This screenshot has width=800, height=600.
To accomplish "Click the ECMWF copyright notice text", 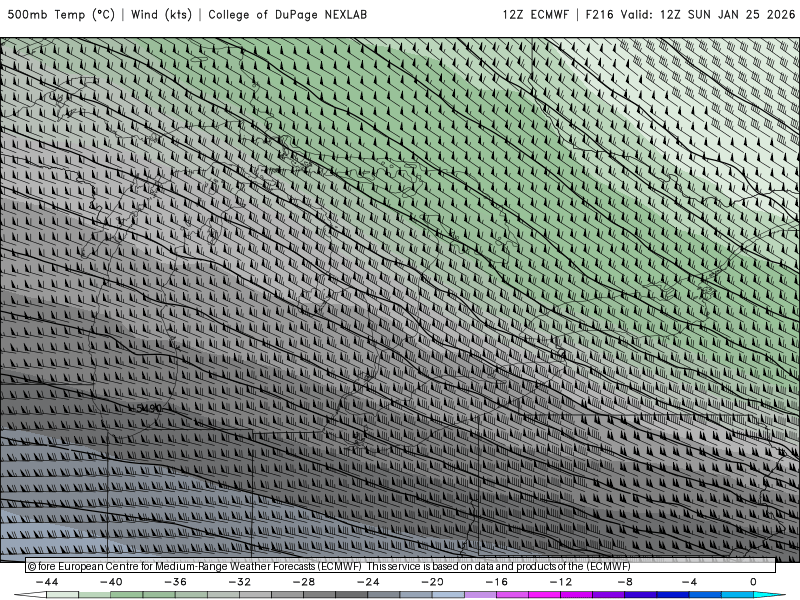I will click(329, 566).
